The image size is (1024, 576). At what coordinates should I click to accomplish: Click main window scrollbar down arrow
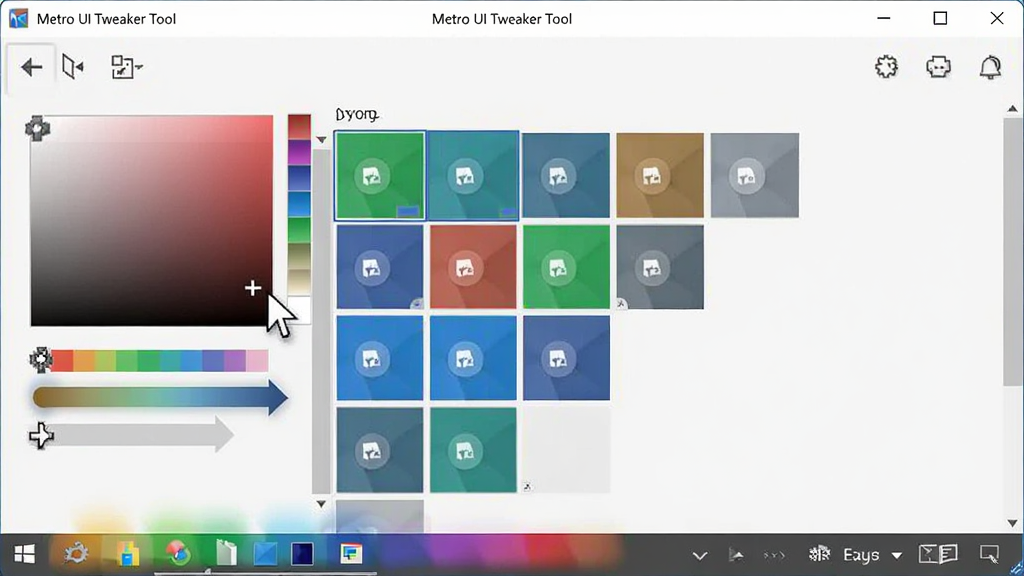pyautogui.click(x=1012, y=523)
